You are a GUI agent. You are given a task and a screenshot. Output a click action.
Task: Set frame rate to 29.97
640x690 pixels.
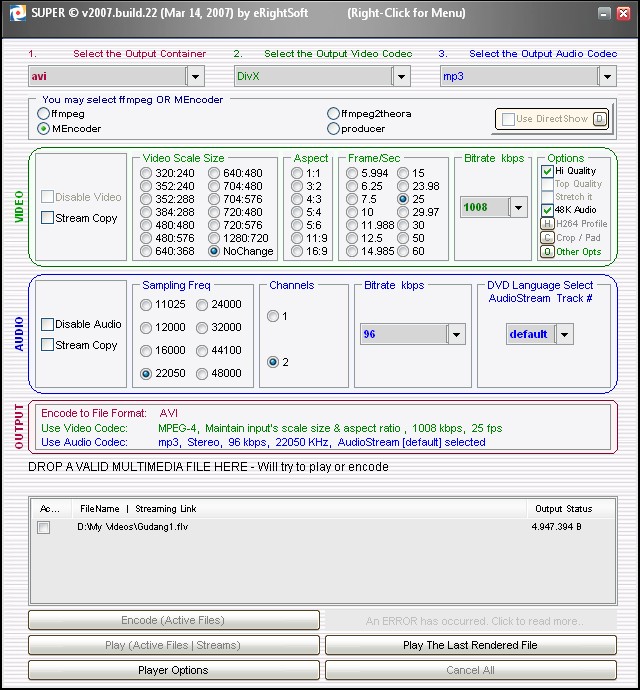click(403, 212)
